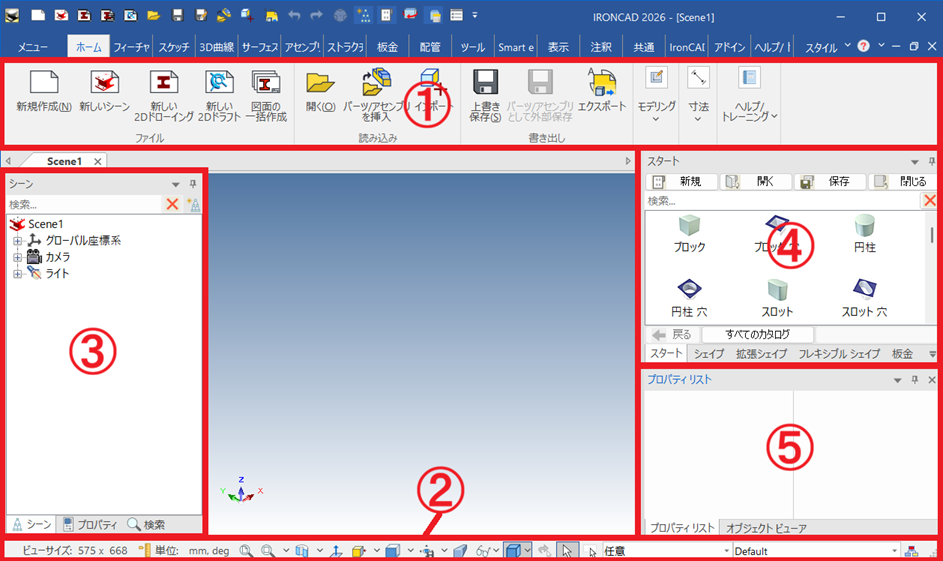Screen dimensions: 943x561
Task: Click the 上書き保存(S) save icon
Action: click(485, 82)
